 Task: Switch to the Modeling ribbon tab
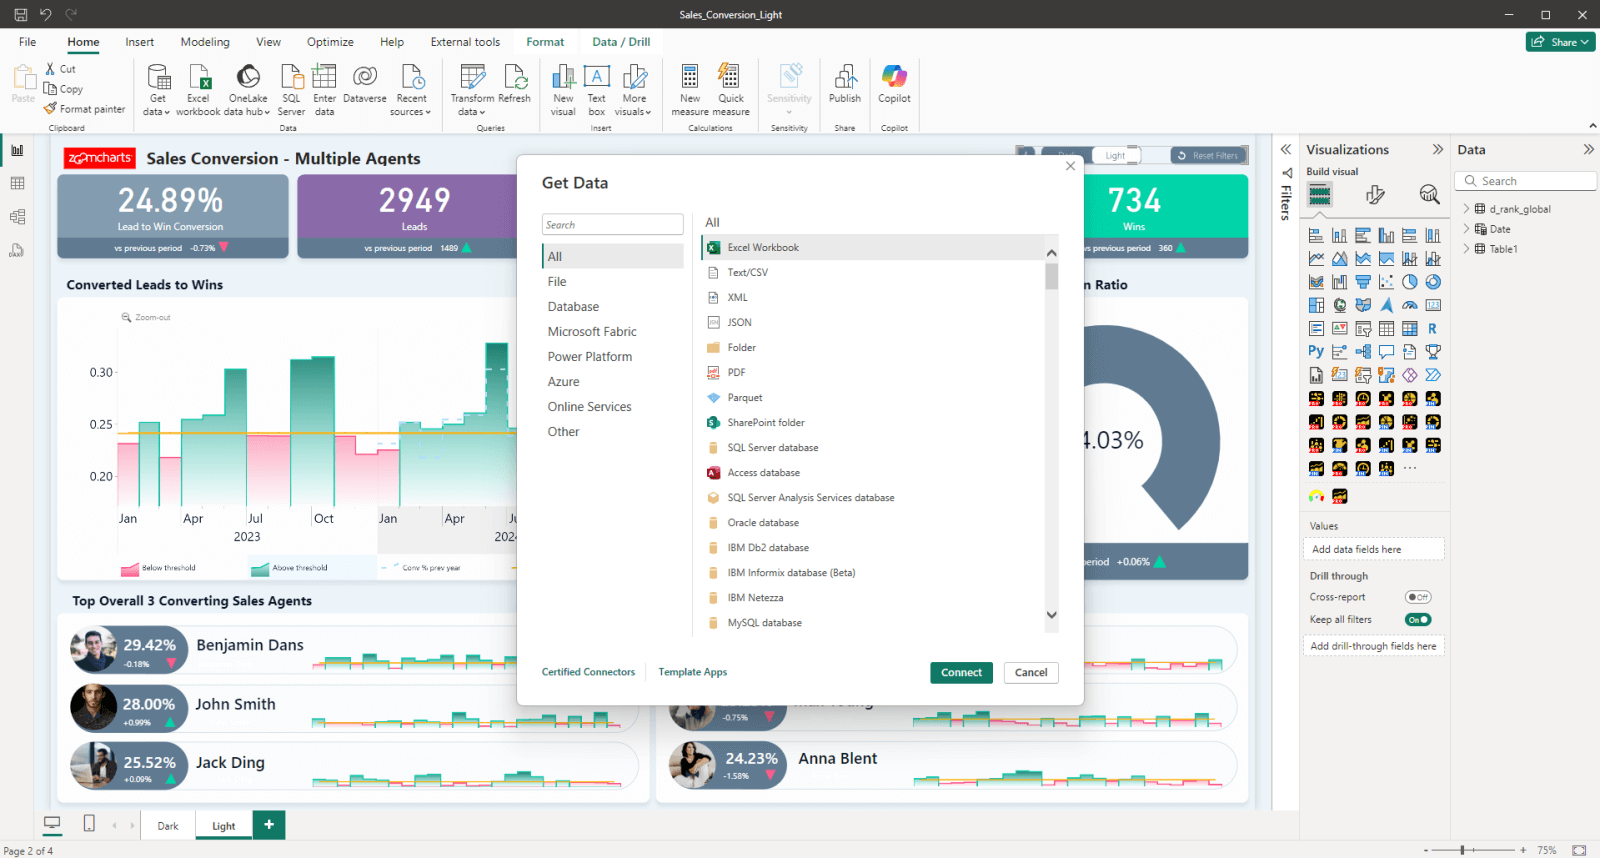pyautogui.click(x=205, y=42)
